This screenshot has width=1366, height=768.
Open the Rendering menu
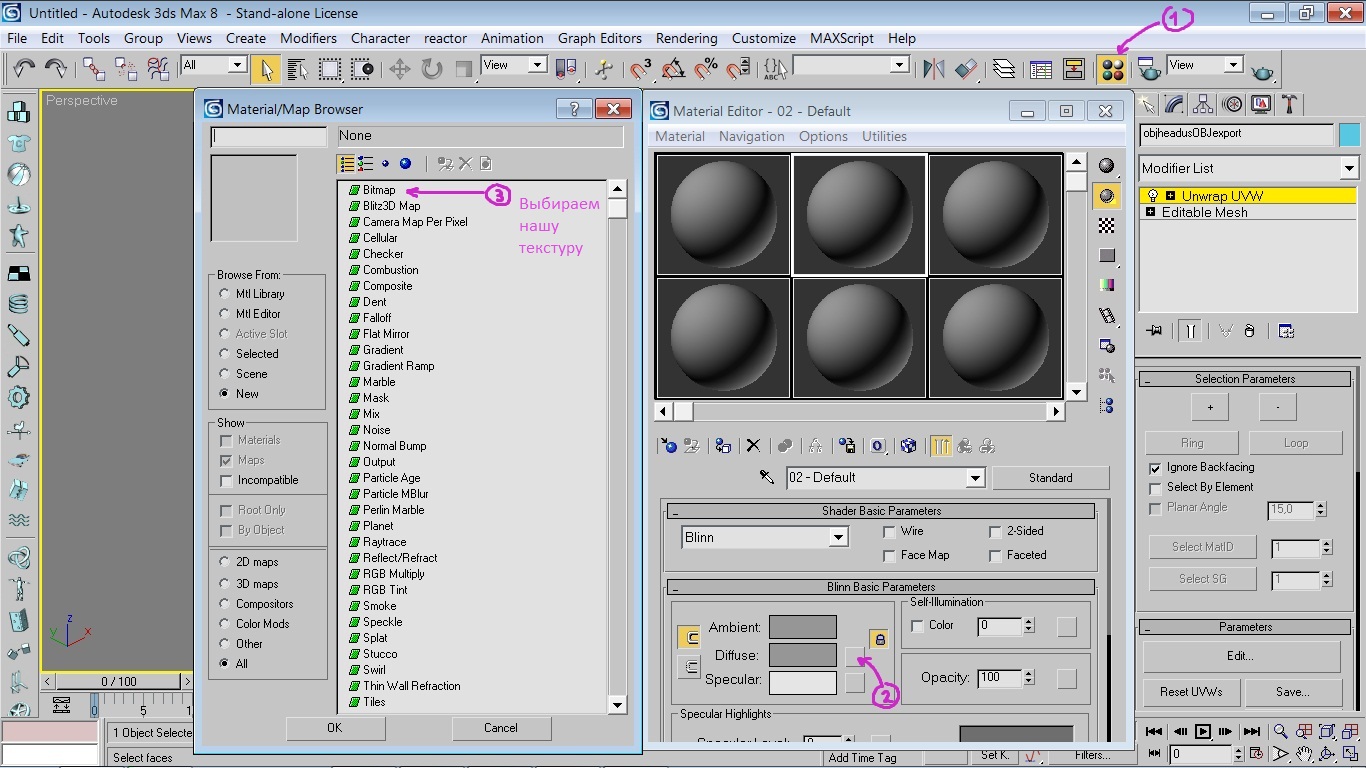[686, 38]
